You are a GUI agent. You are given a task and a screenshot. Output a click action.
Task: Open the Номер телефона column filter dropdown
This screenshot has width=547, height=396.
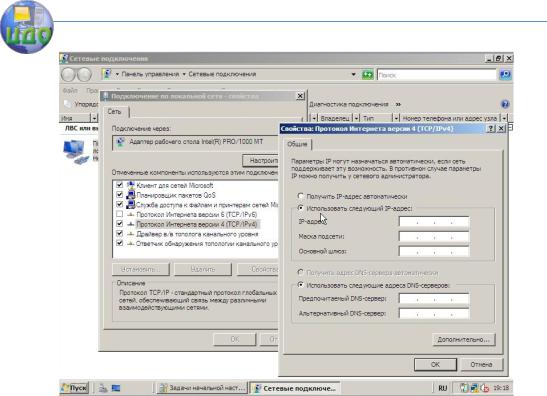tap(504, 118)
